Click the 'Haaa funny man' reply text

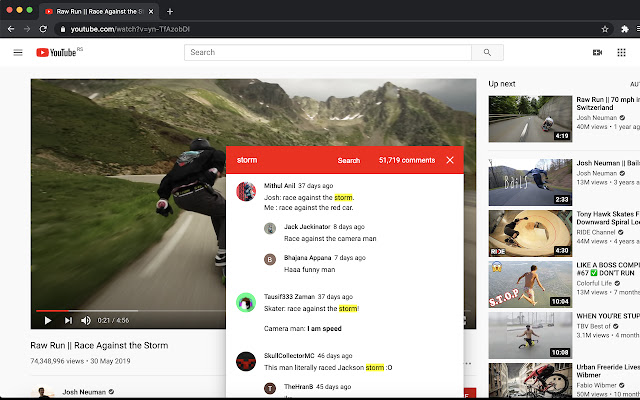point(309,269)
